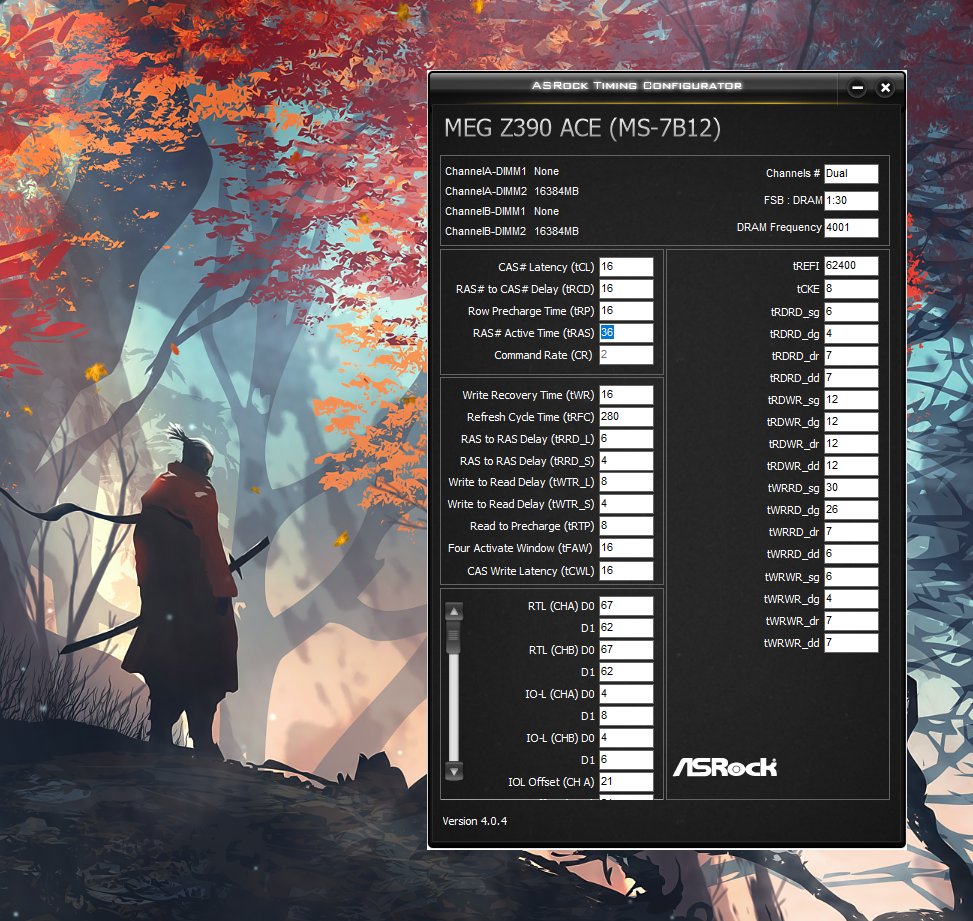Select the tWRWR_sg value field

(851, 577)
